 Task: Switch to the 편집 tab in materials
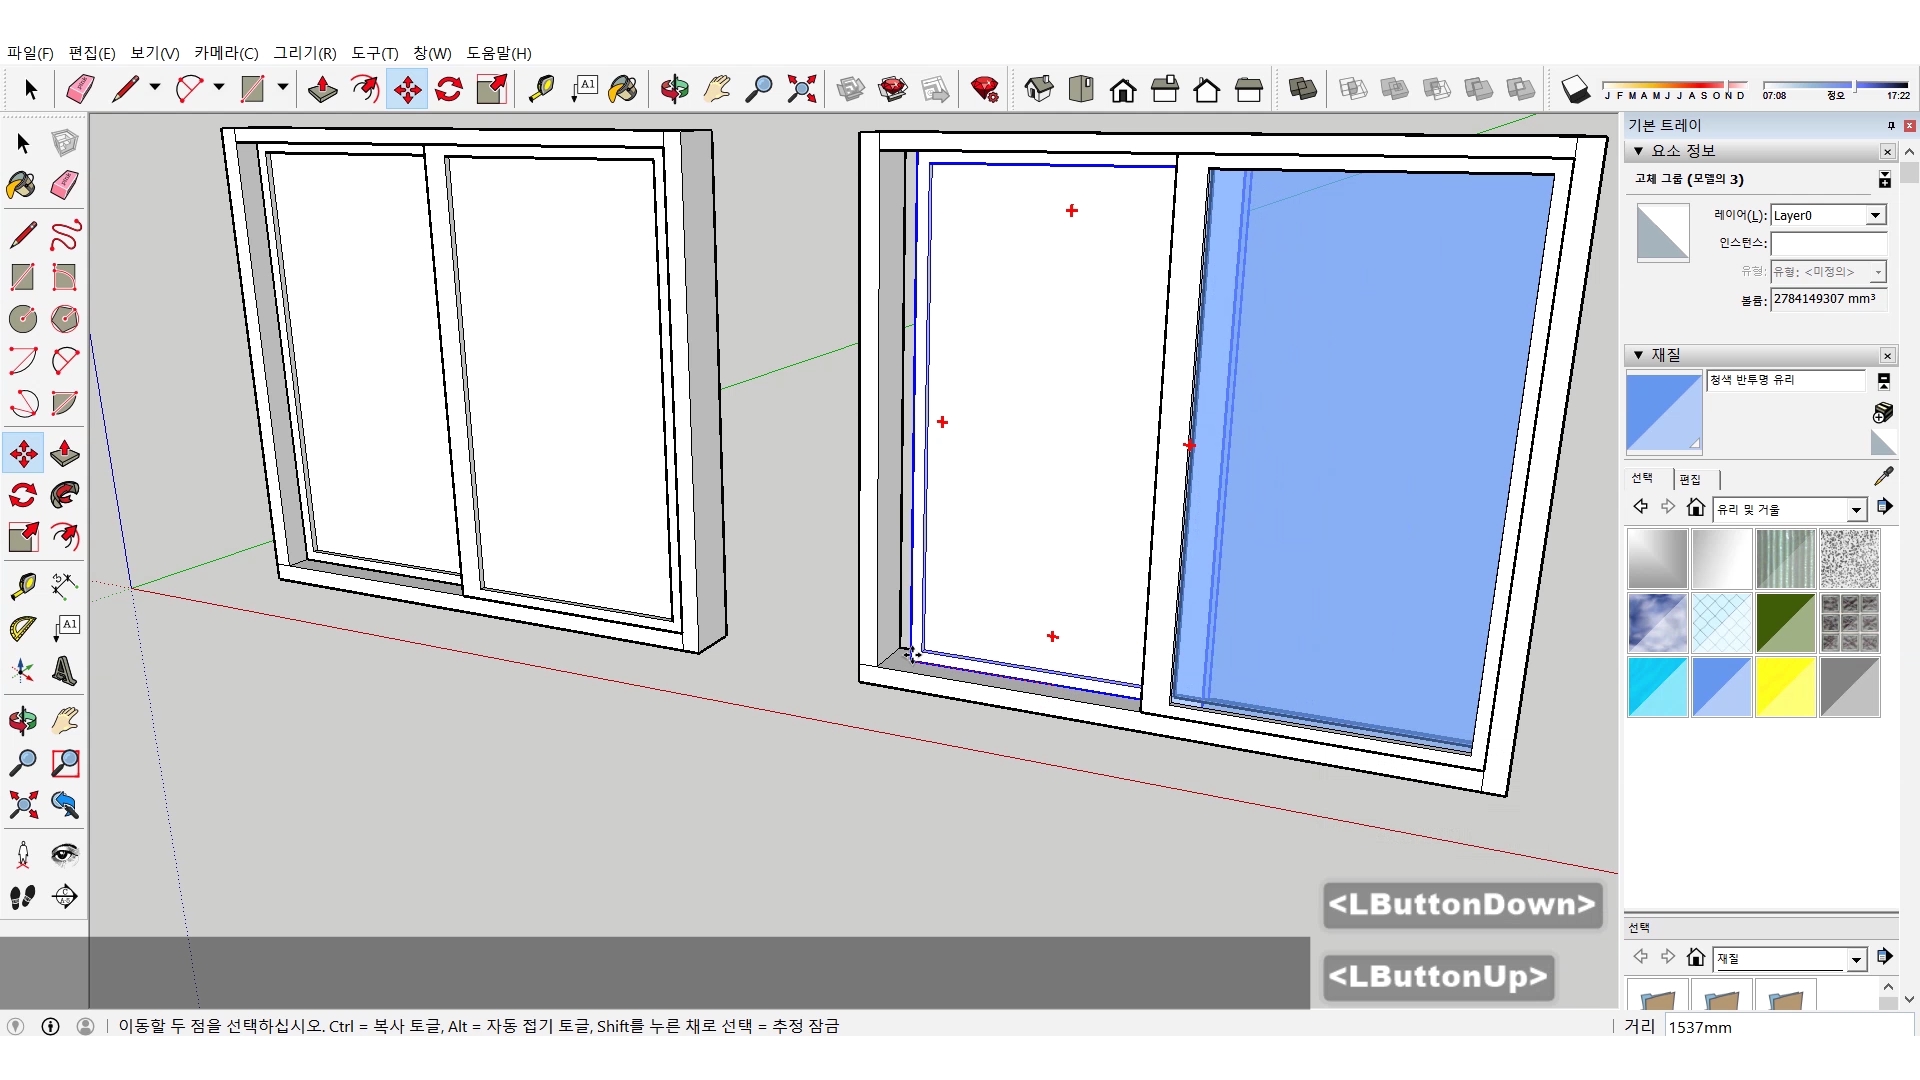tap(1690, 479)
